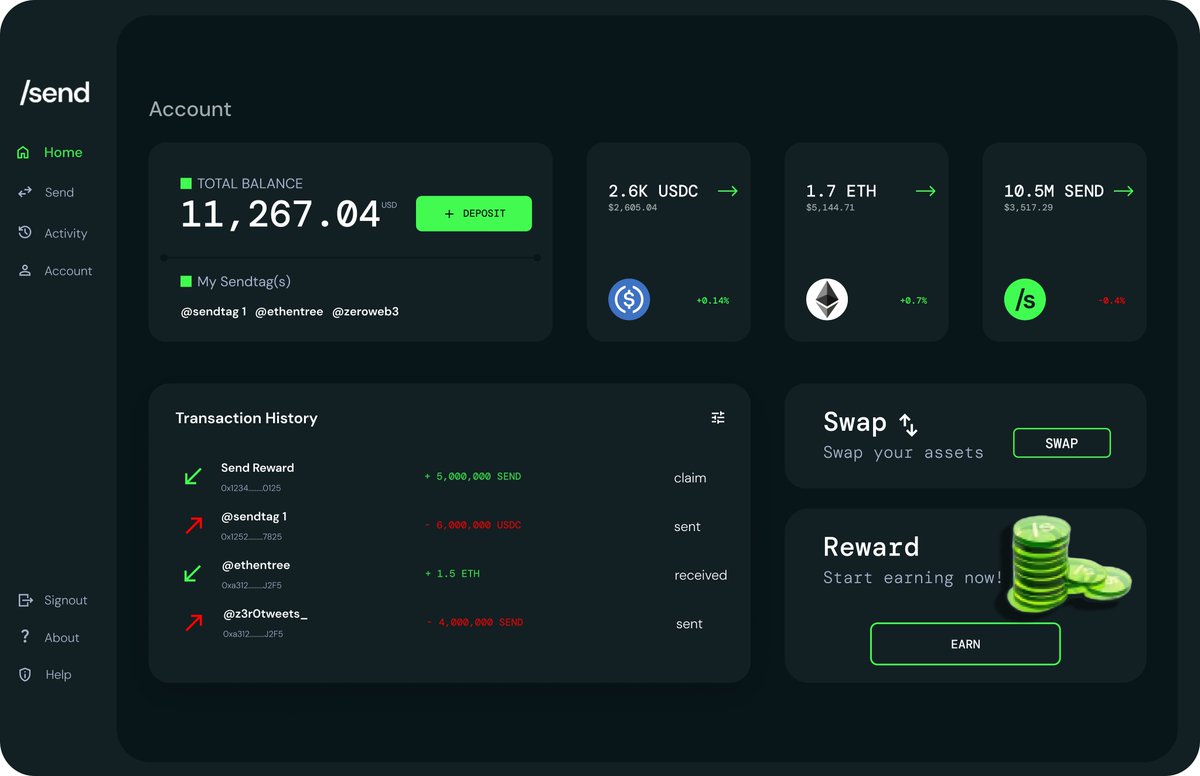This screenshot has width=1200, height=776.
Task: Click the EARN button
Action: [x=965, y=644]
